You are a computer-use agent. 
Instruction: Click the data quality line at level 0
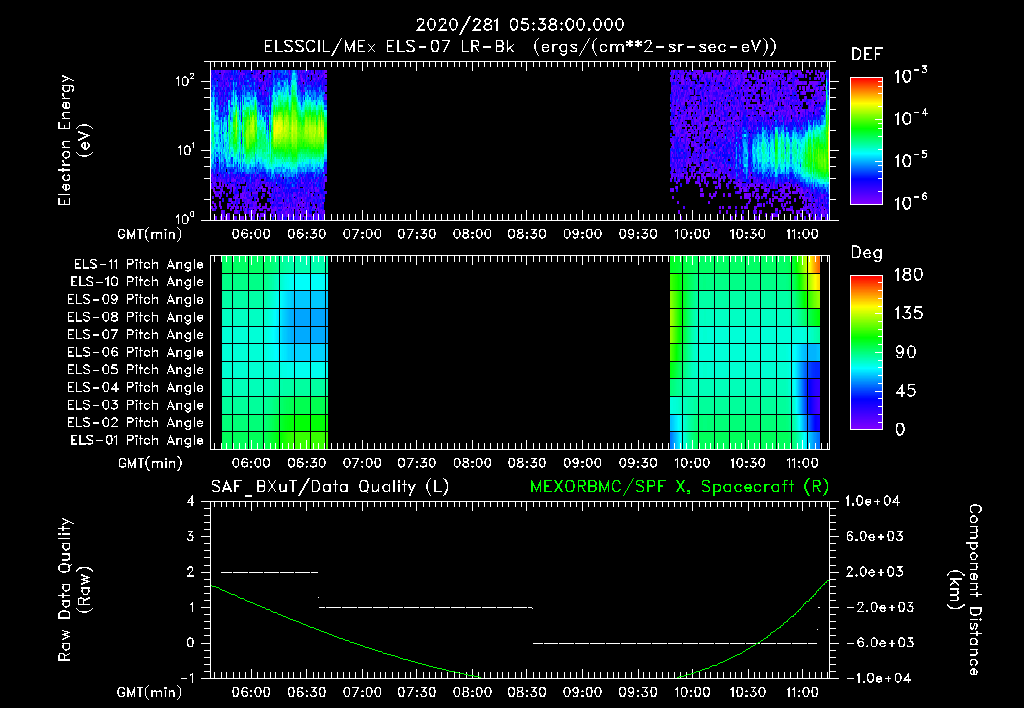pyautogui.click(x=675, y=643)
